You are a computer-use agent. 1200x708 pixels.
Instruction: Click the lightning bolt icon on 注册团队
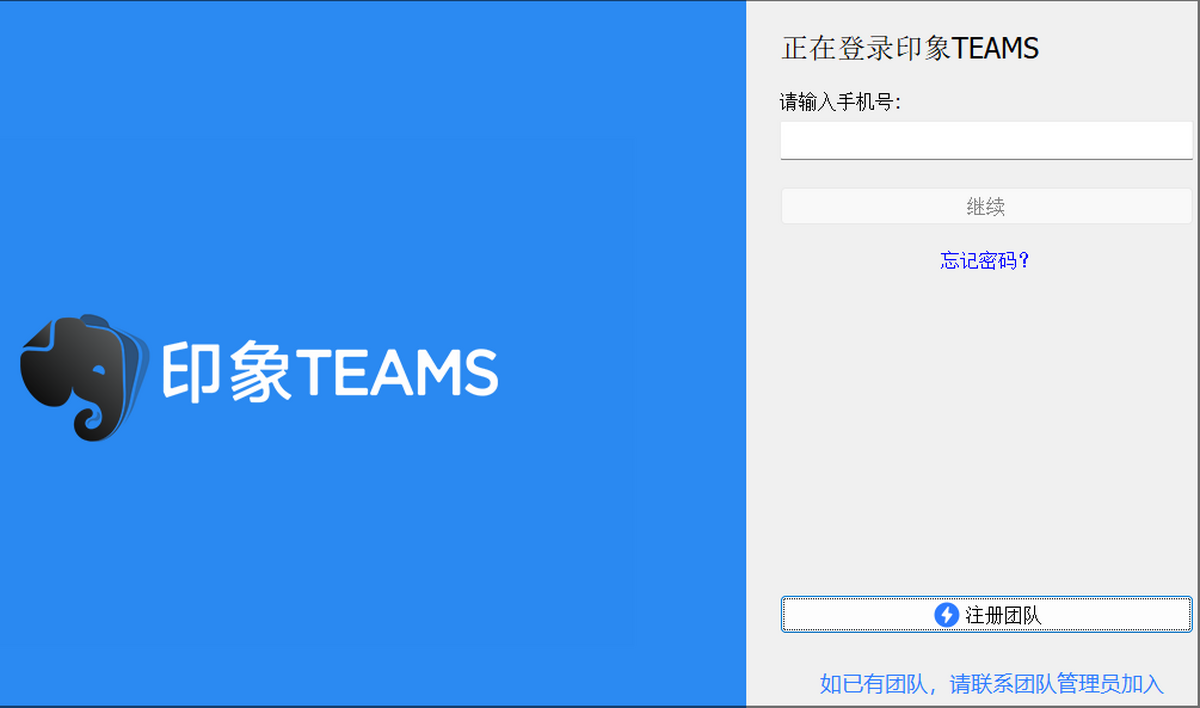tap(946, 615)
